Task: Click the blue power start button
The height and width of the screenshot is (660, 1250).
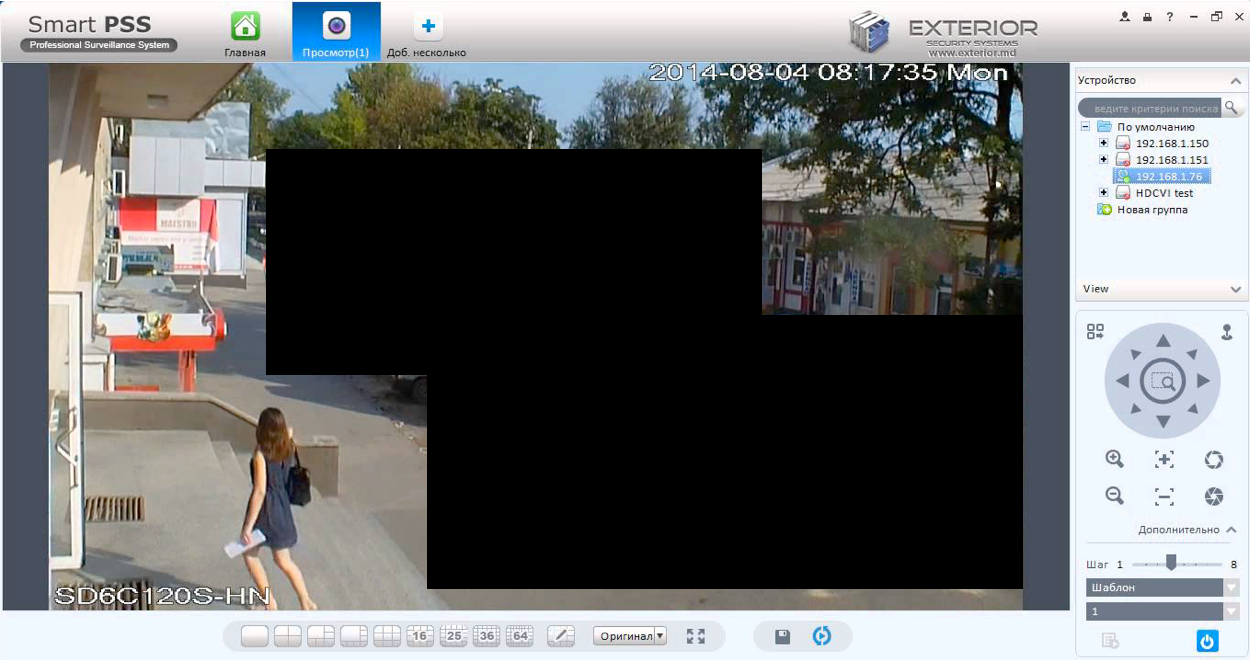Action: 1207,641
